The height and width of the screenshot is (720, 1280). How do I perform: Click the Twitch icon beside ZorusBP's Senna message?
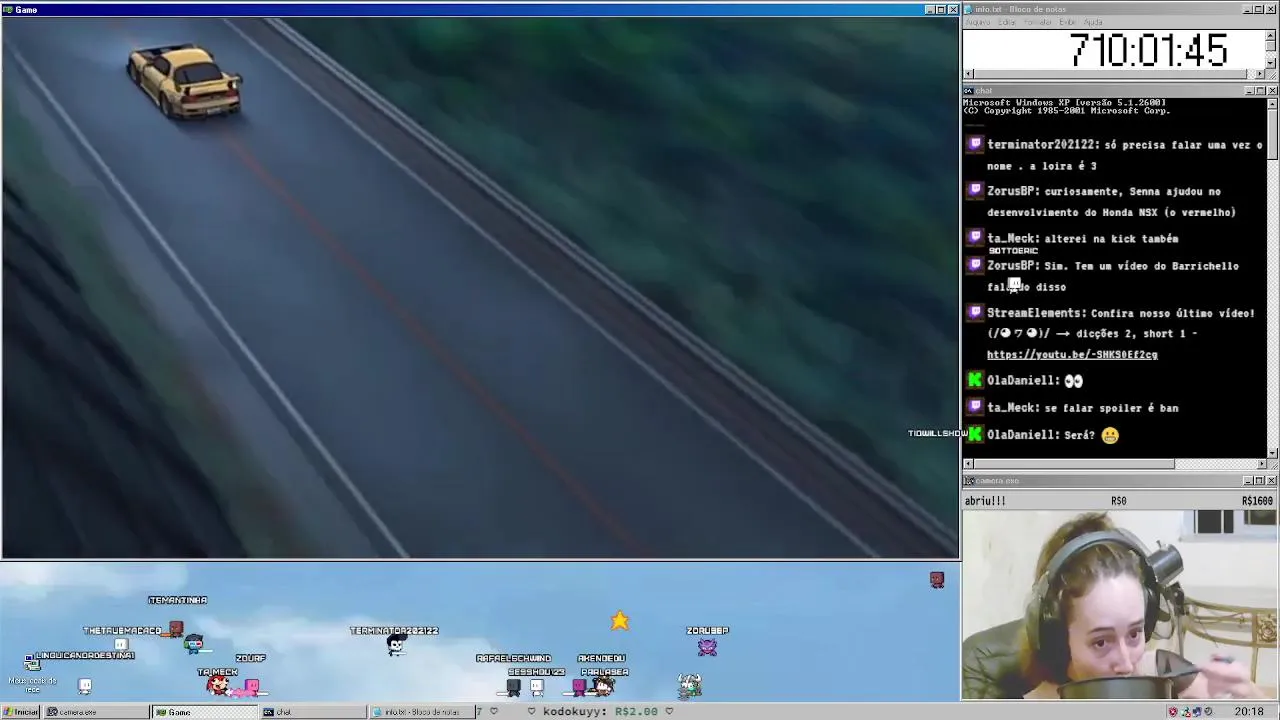tap(975, 191)
